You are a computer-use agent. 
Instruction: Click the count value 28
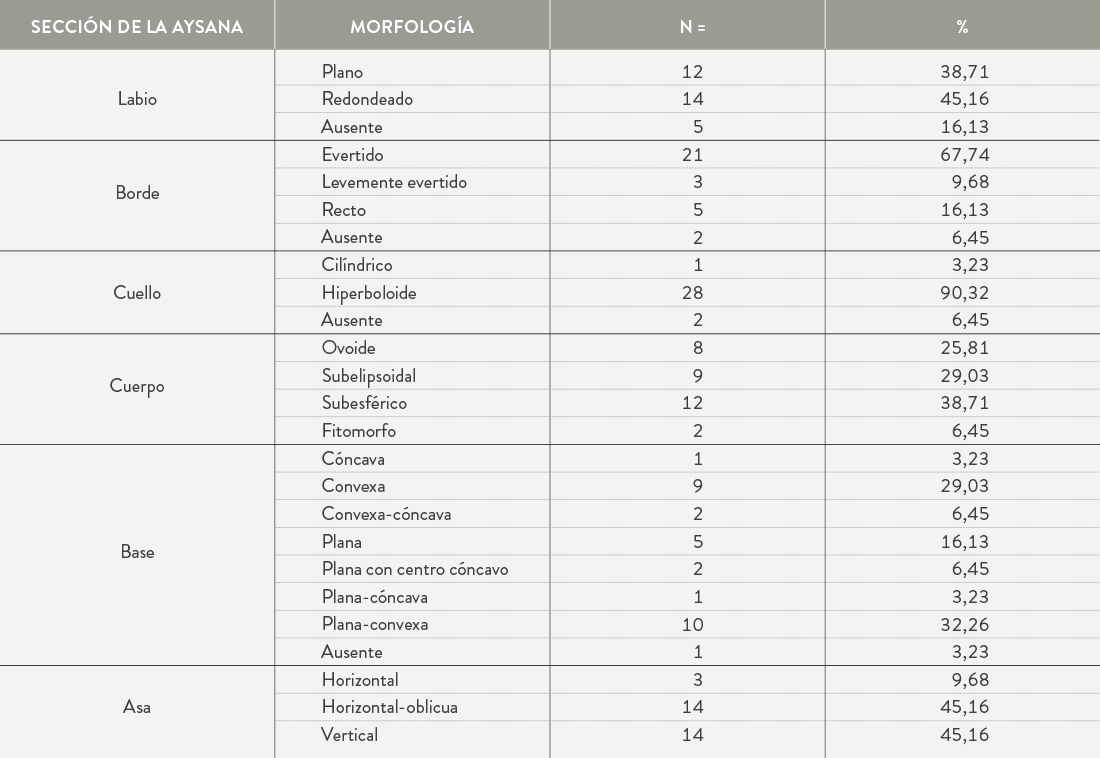point(692,293)
